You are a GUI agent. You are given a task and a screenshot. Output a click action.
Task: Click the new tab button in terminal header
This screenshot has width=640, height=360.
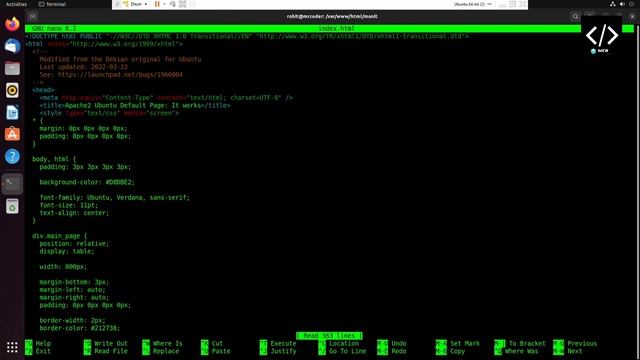(x=33, y=16)
